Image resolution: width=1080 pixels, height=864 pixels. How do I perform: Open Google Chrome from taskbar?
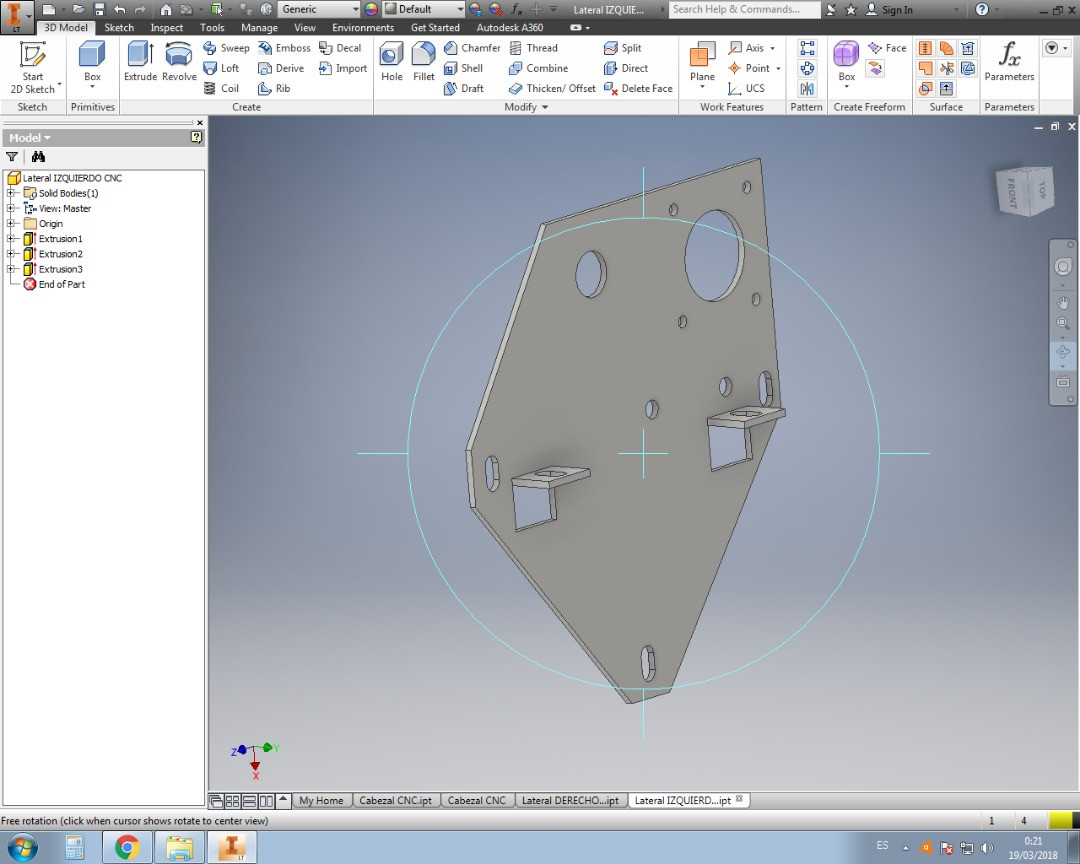coord(127,847)
